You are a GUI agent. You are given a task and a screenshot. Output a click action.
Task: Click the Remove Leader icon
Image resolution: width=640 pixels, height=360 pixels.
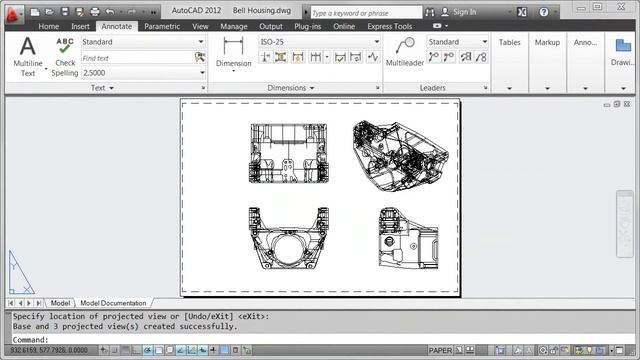coord(449,57)
